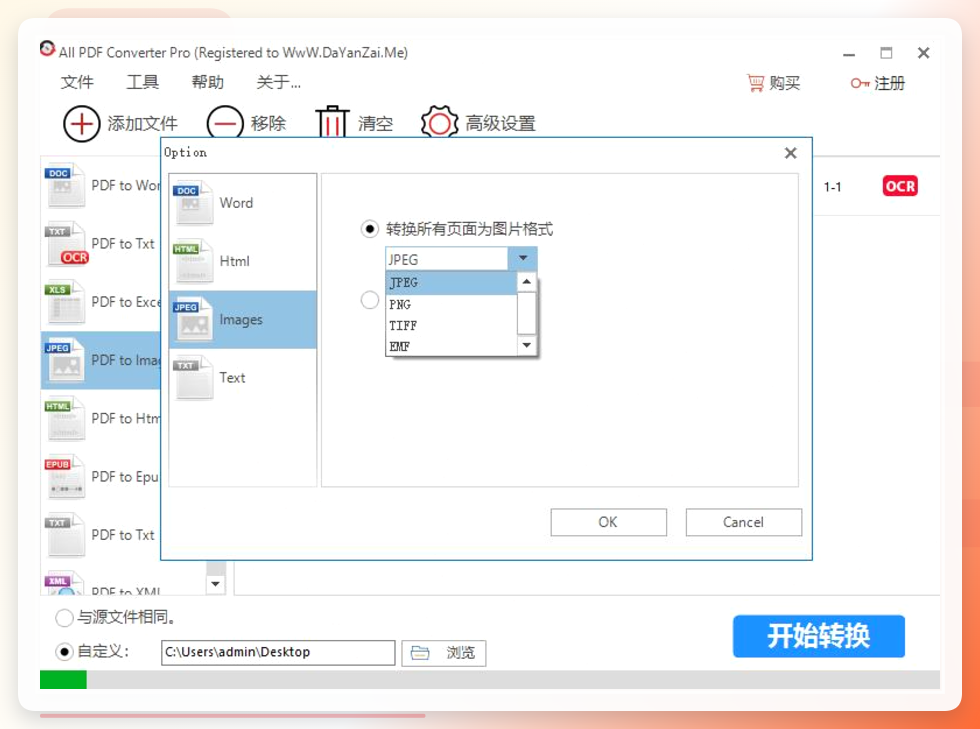
Task: Select plain PDF to Txt icon
Action: coord(64,535)
